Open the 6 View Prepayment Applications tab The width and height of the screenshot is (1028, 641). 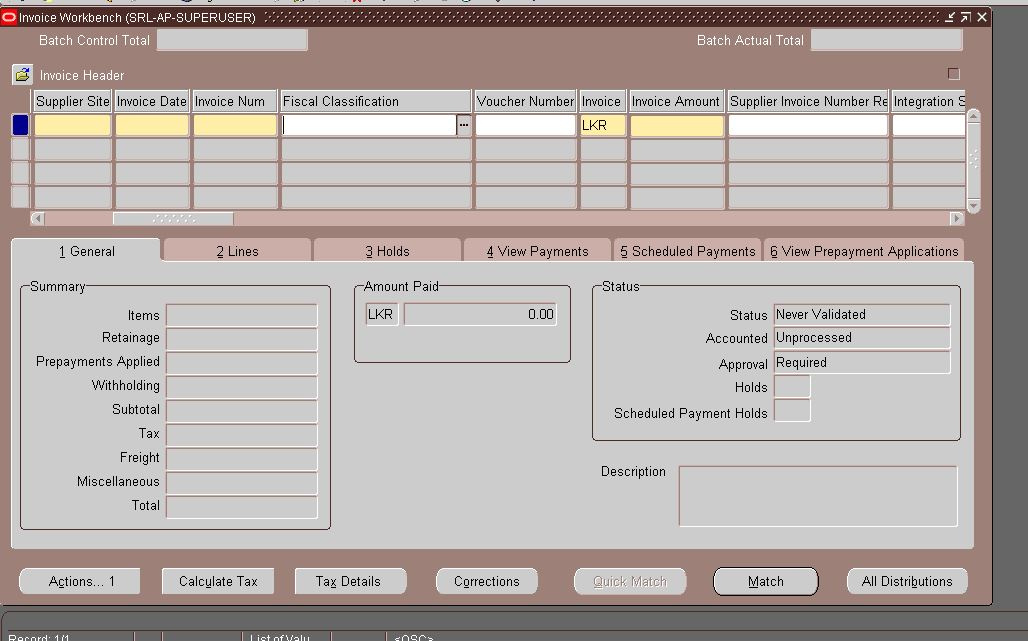click(x=864, y=251)
